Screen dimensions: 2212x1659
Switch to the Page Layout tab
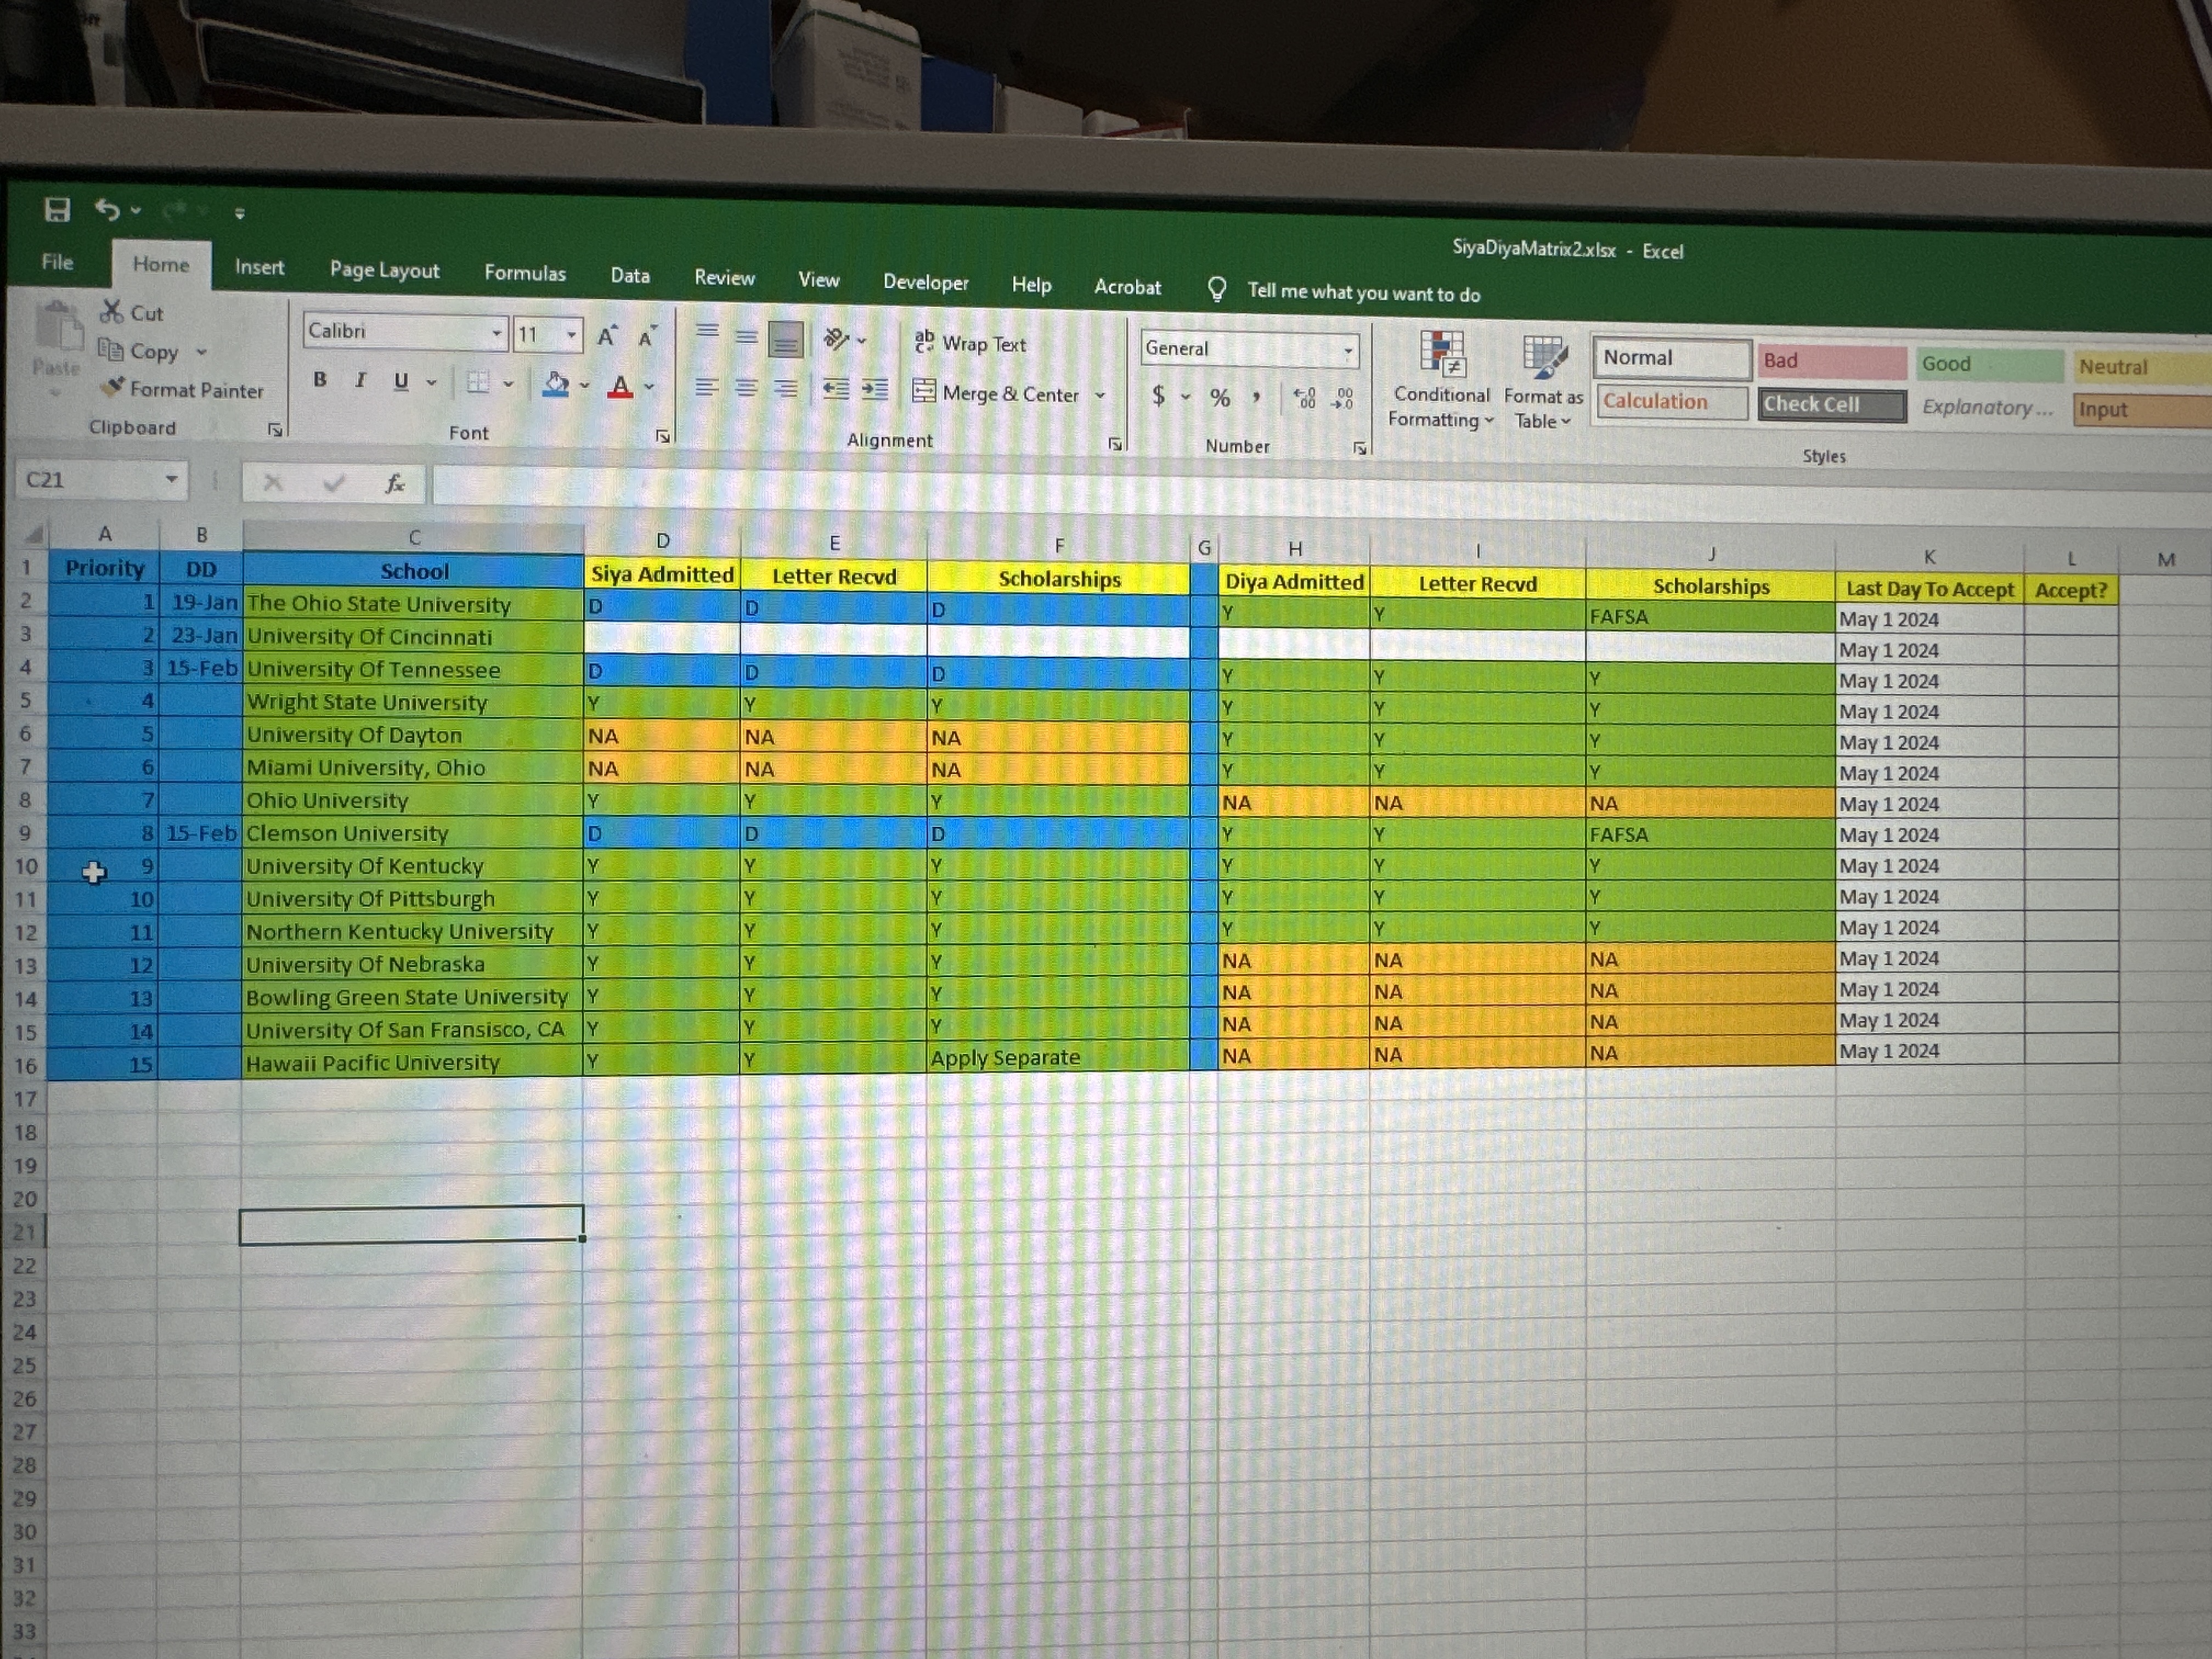tap(384, 270)
